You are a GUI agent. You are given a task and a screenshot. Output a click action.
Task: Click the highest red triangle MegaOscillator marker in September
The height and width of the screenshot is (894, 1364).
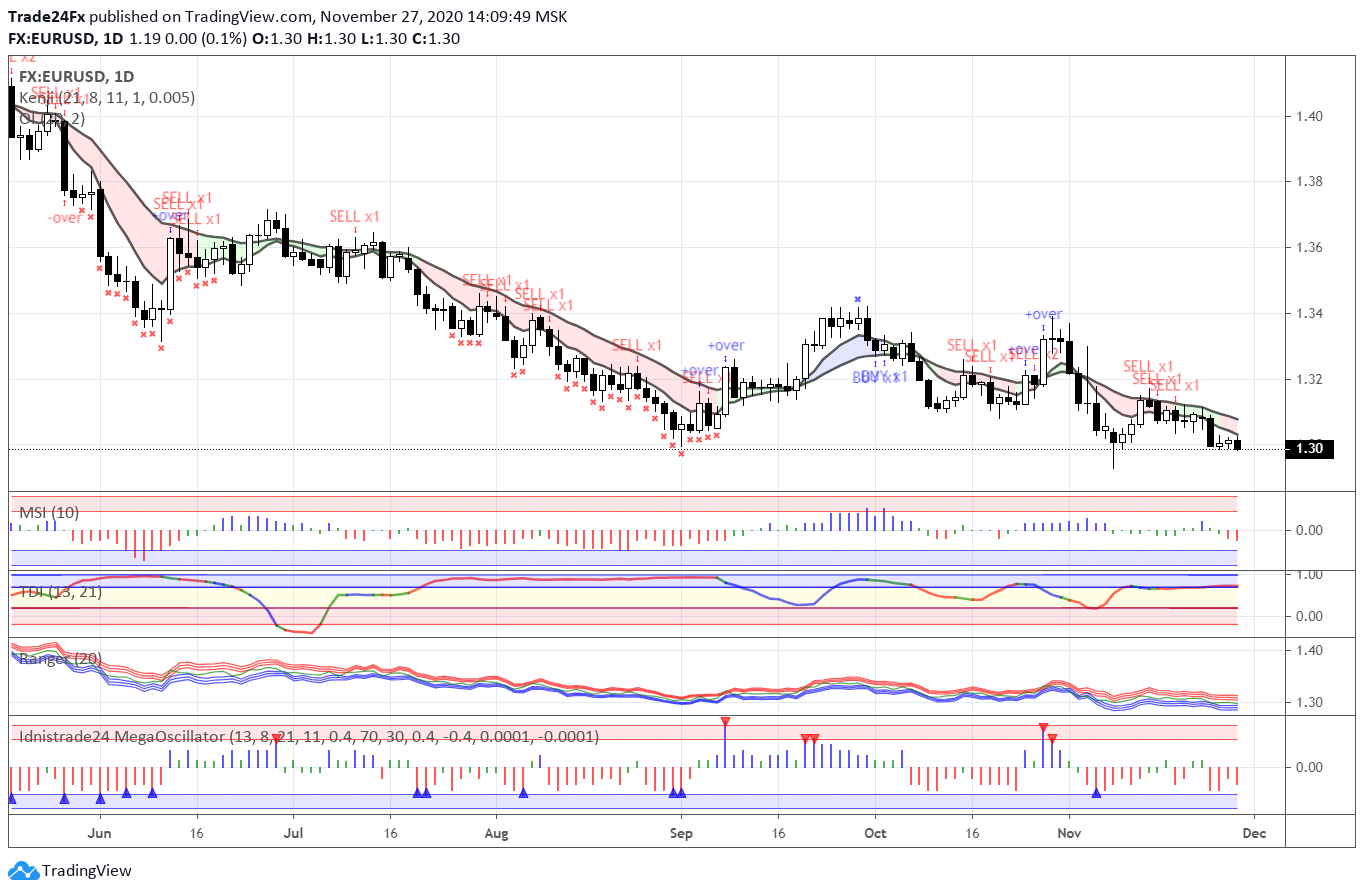[x=725, y=721]
